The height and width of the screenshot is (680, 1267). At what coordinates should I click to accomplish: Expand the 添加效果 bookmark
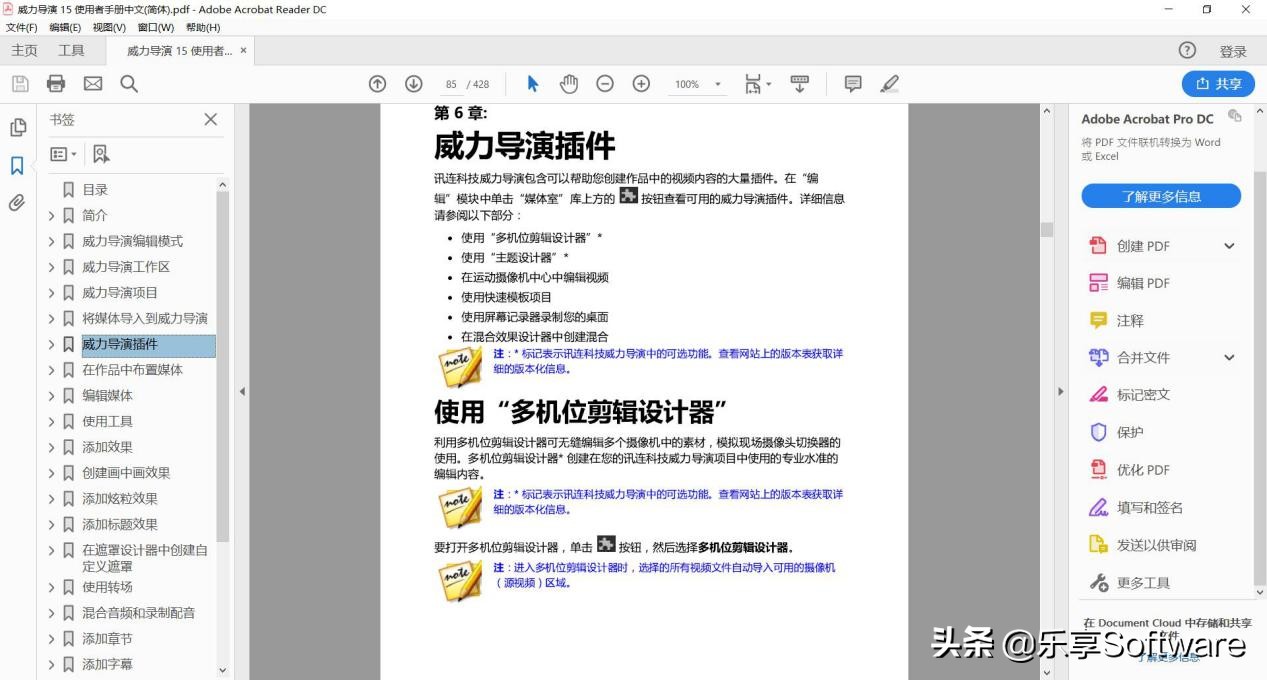click(x=51, y=447)
